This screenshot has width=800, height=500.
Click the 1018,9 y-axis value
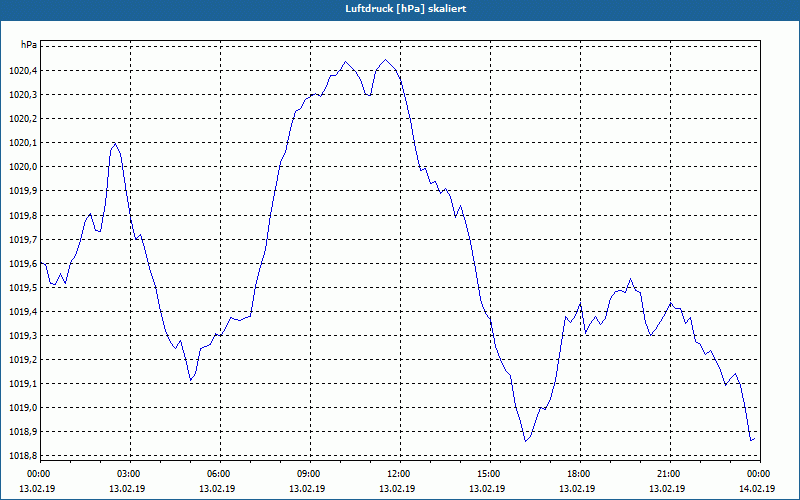pyautogui.click(x=23, y=432)
